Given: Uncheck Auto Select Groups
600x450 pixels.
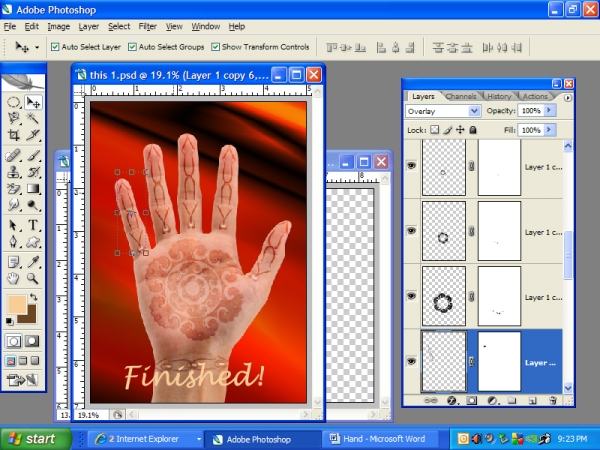Looking at the screenshot, I should point(132,47).
